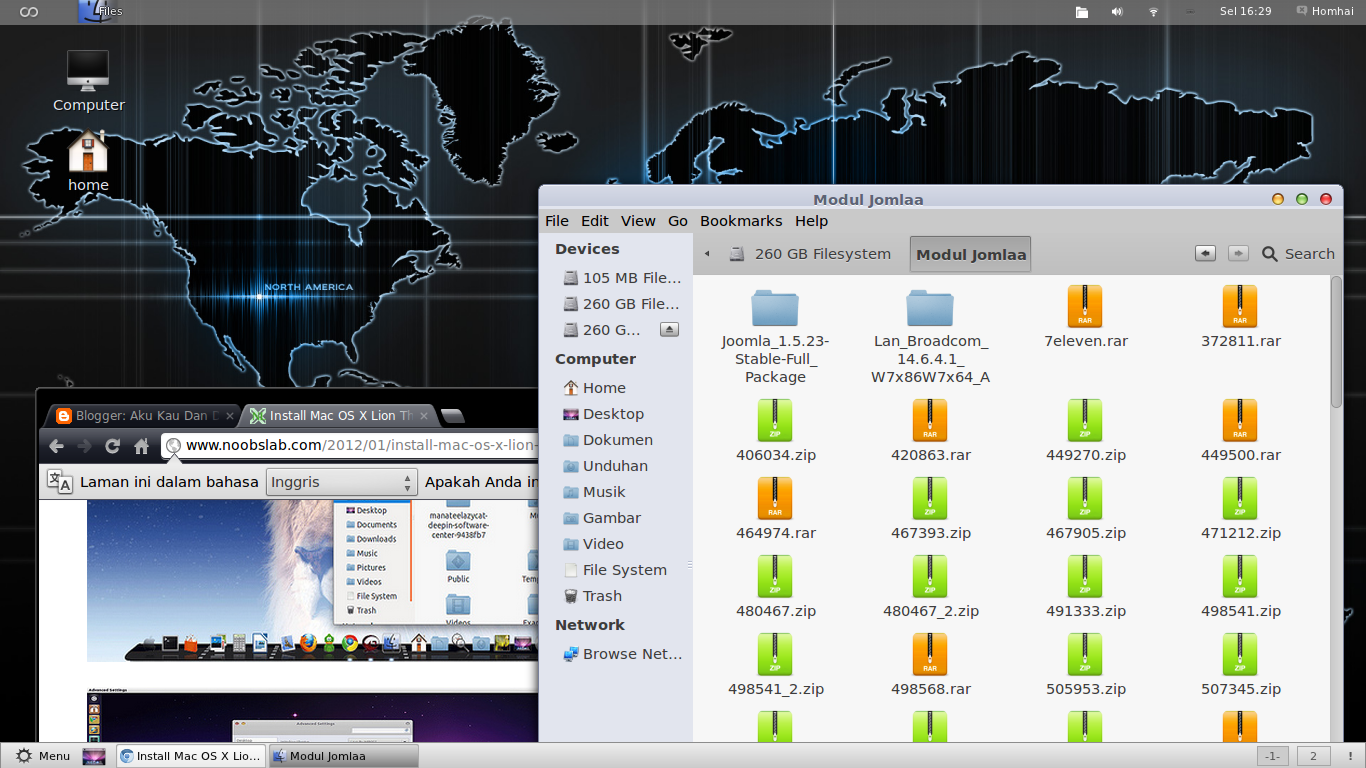Click the breadcrumb back chevron before 260 GB Filesystem
Image resolution: width=1366 pixels, height=768 pixels.
[707, 253]
